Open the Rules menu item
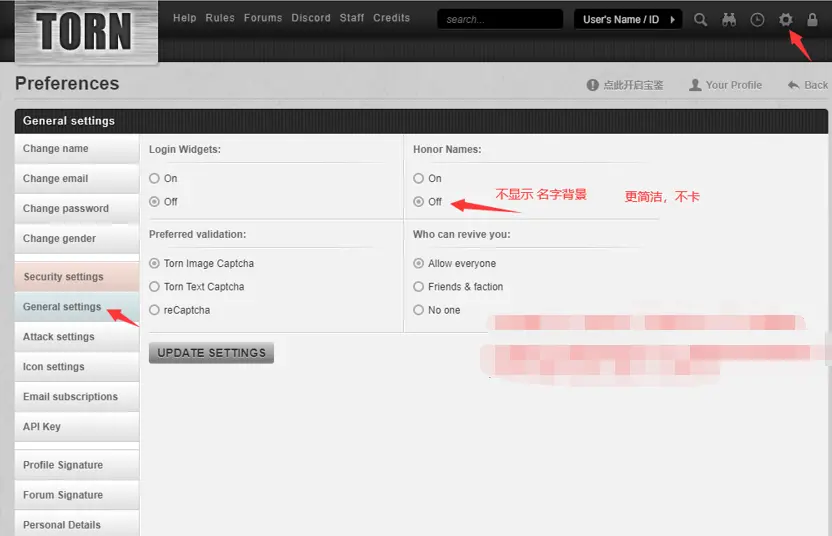This screenshot has width=832, height=536. pos(219,18)
